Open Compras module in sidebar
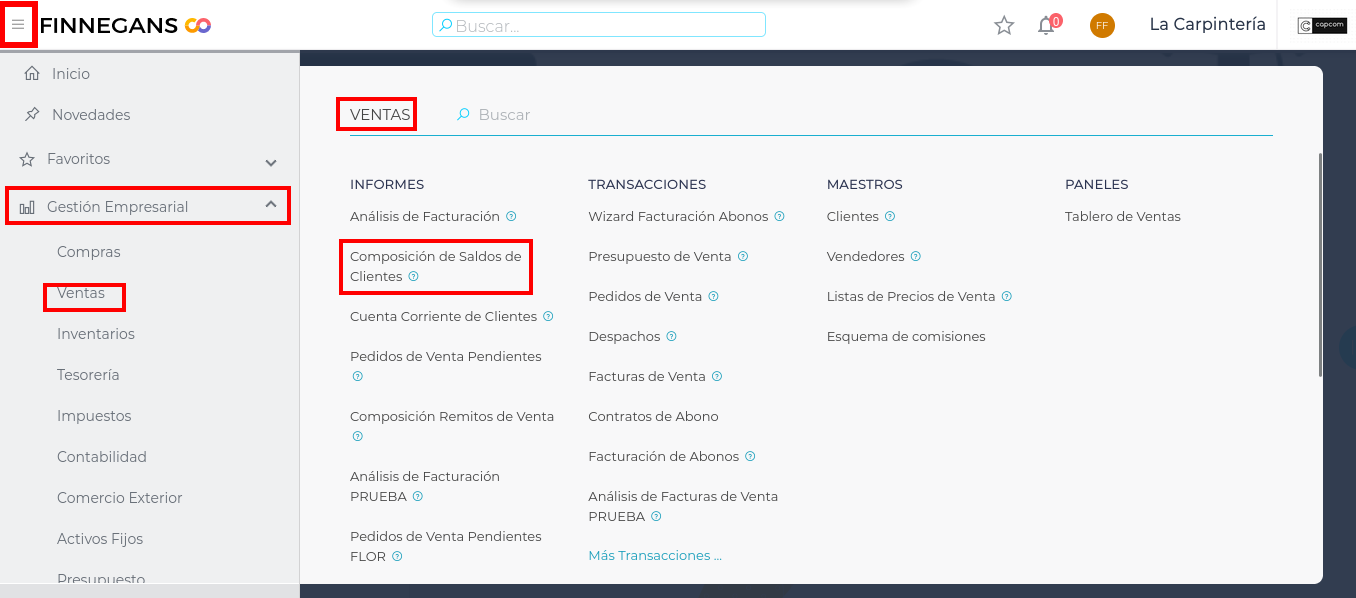This screenshot has height=598, width=1356. (89, 252)
